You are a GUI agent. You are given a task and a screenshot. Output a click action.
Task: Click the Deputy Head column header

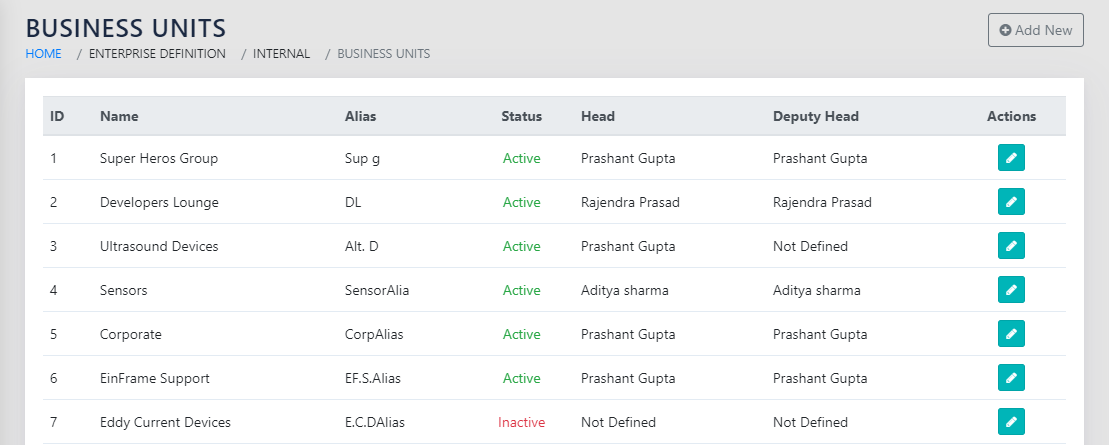815,116
